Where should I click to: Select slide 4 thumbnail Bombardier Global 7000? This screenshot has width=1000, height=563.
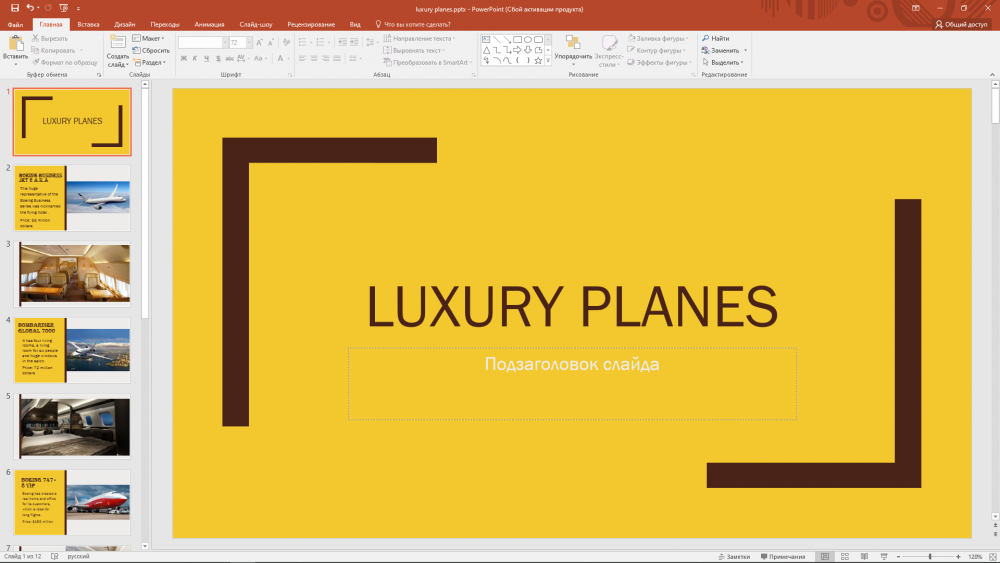pyautogui.click(x=73, y=350)
